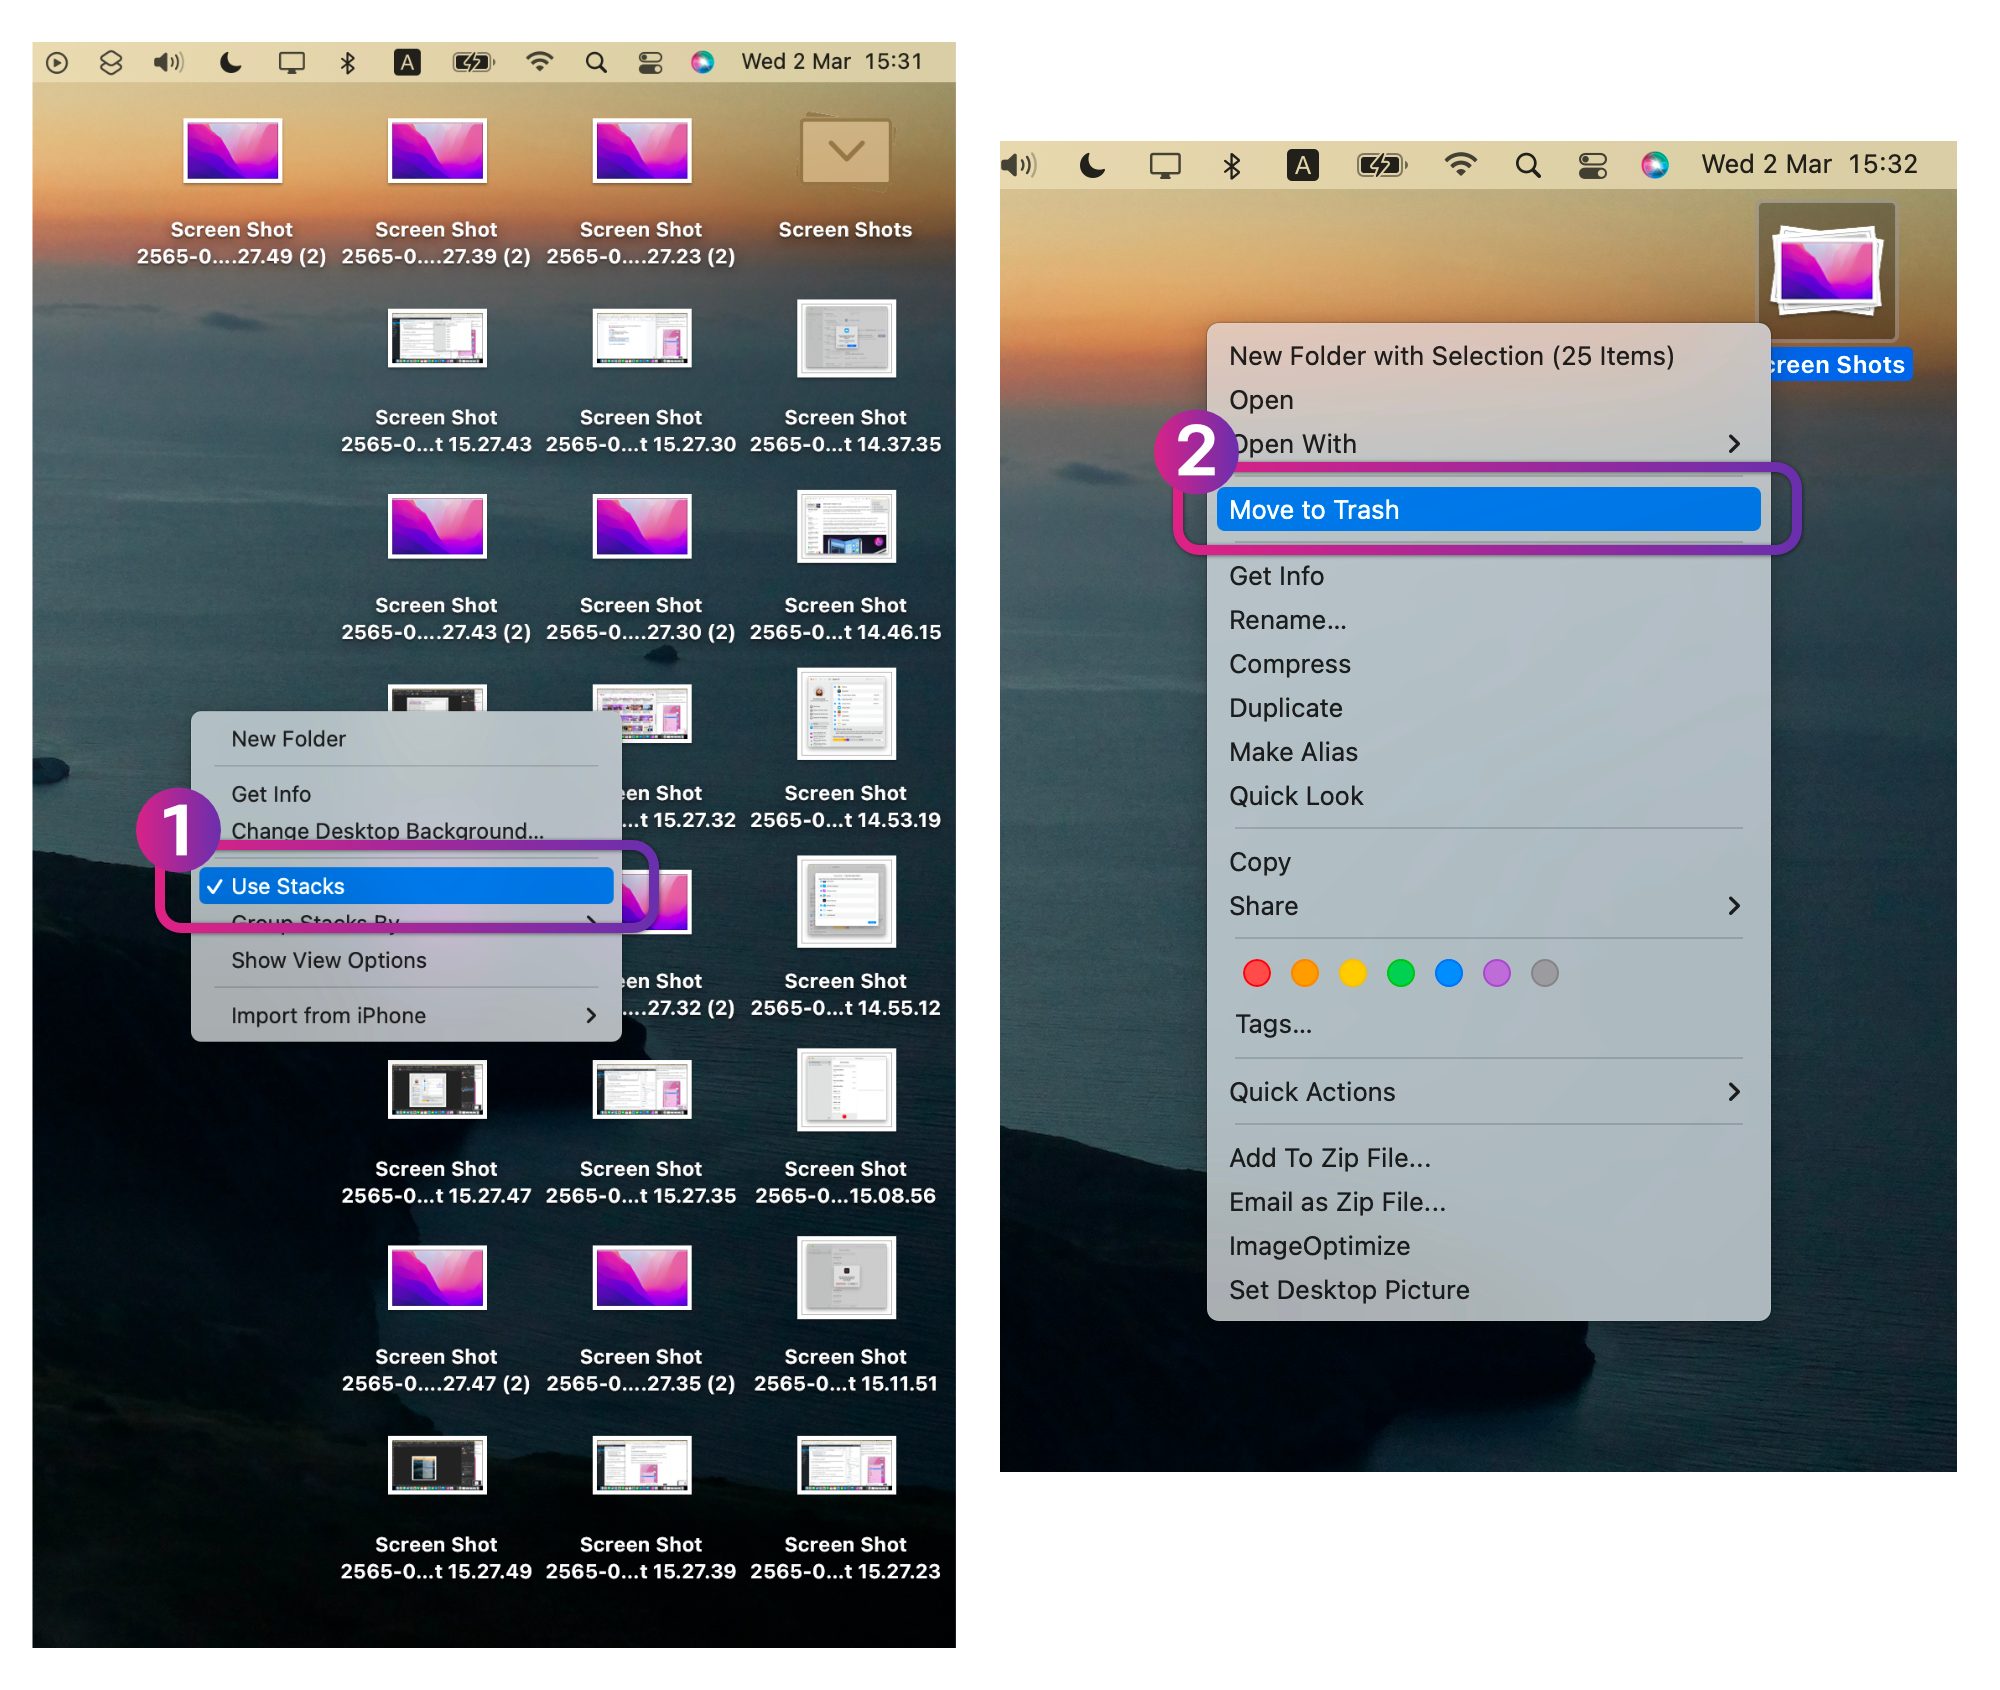Expand the Open With submenu arrow
The width and height of the screenshot is (2000, 1690).
click(x=1734, y=444)
